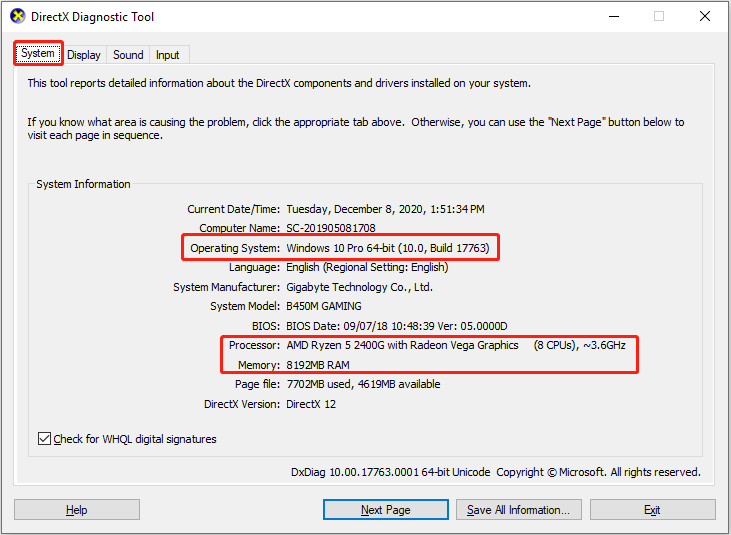
Task: Click computer name 'SC-201905081708'
Action: (x=331, y=228)
